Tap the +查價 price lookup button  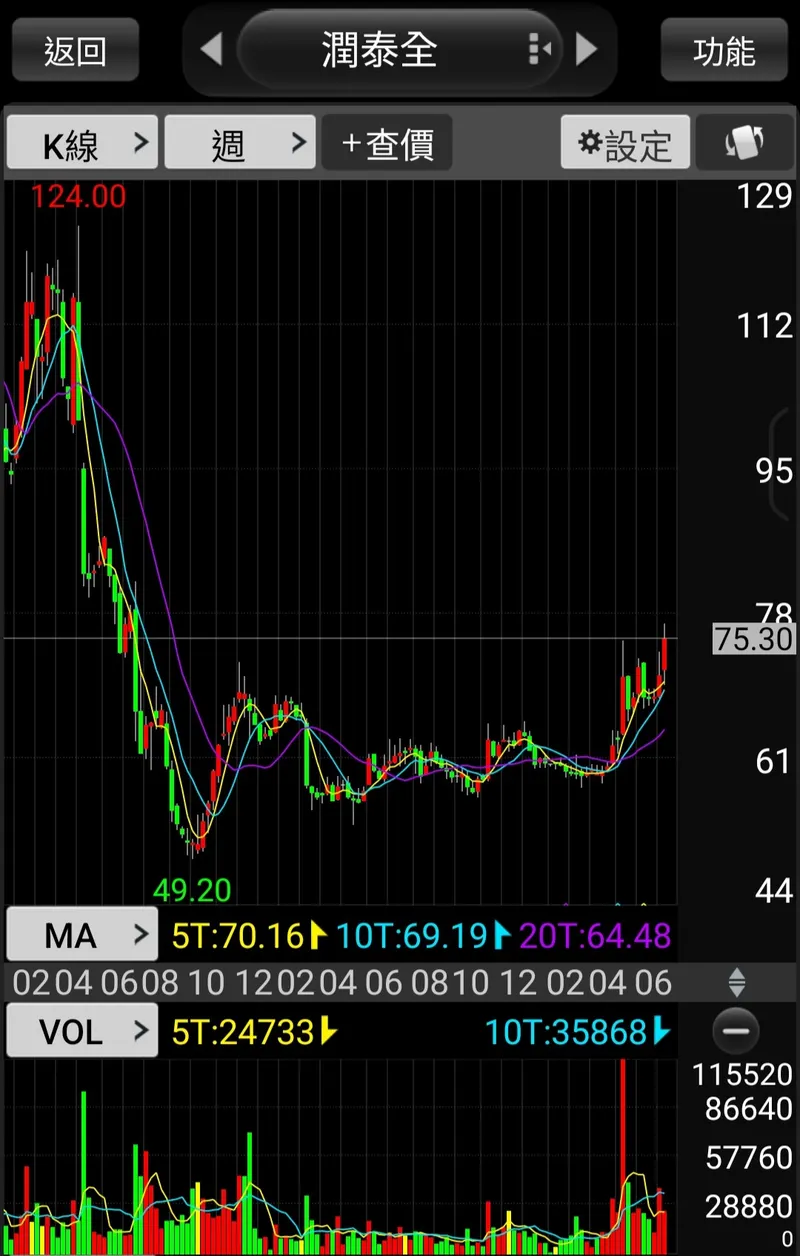[x=387, y=143]
